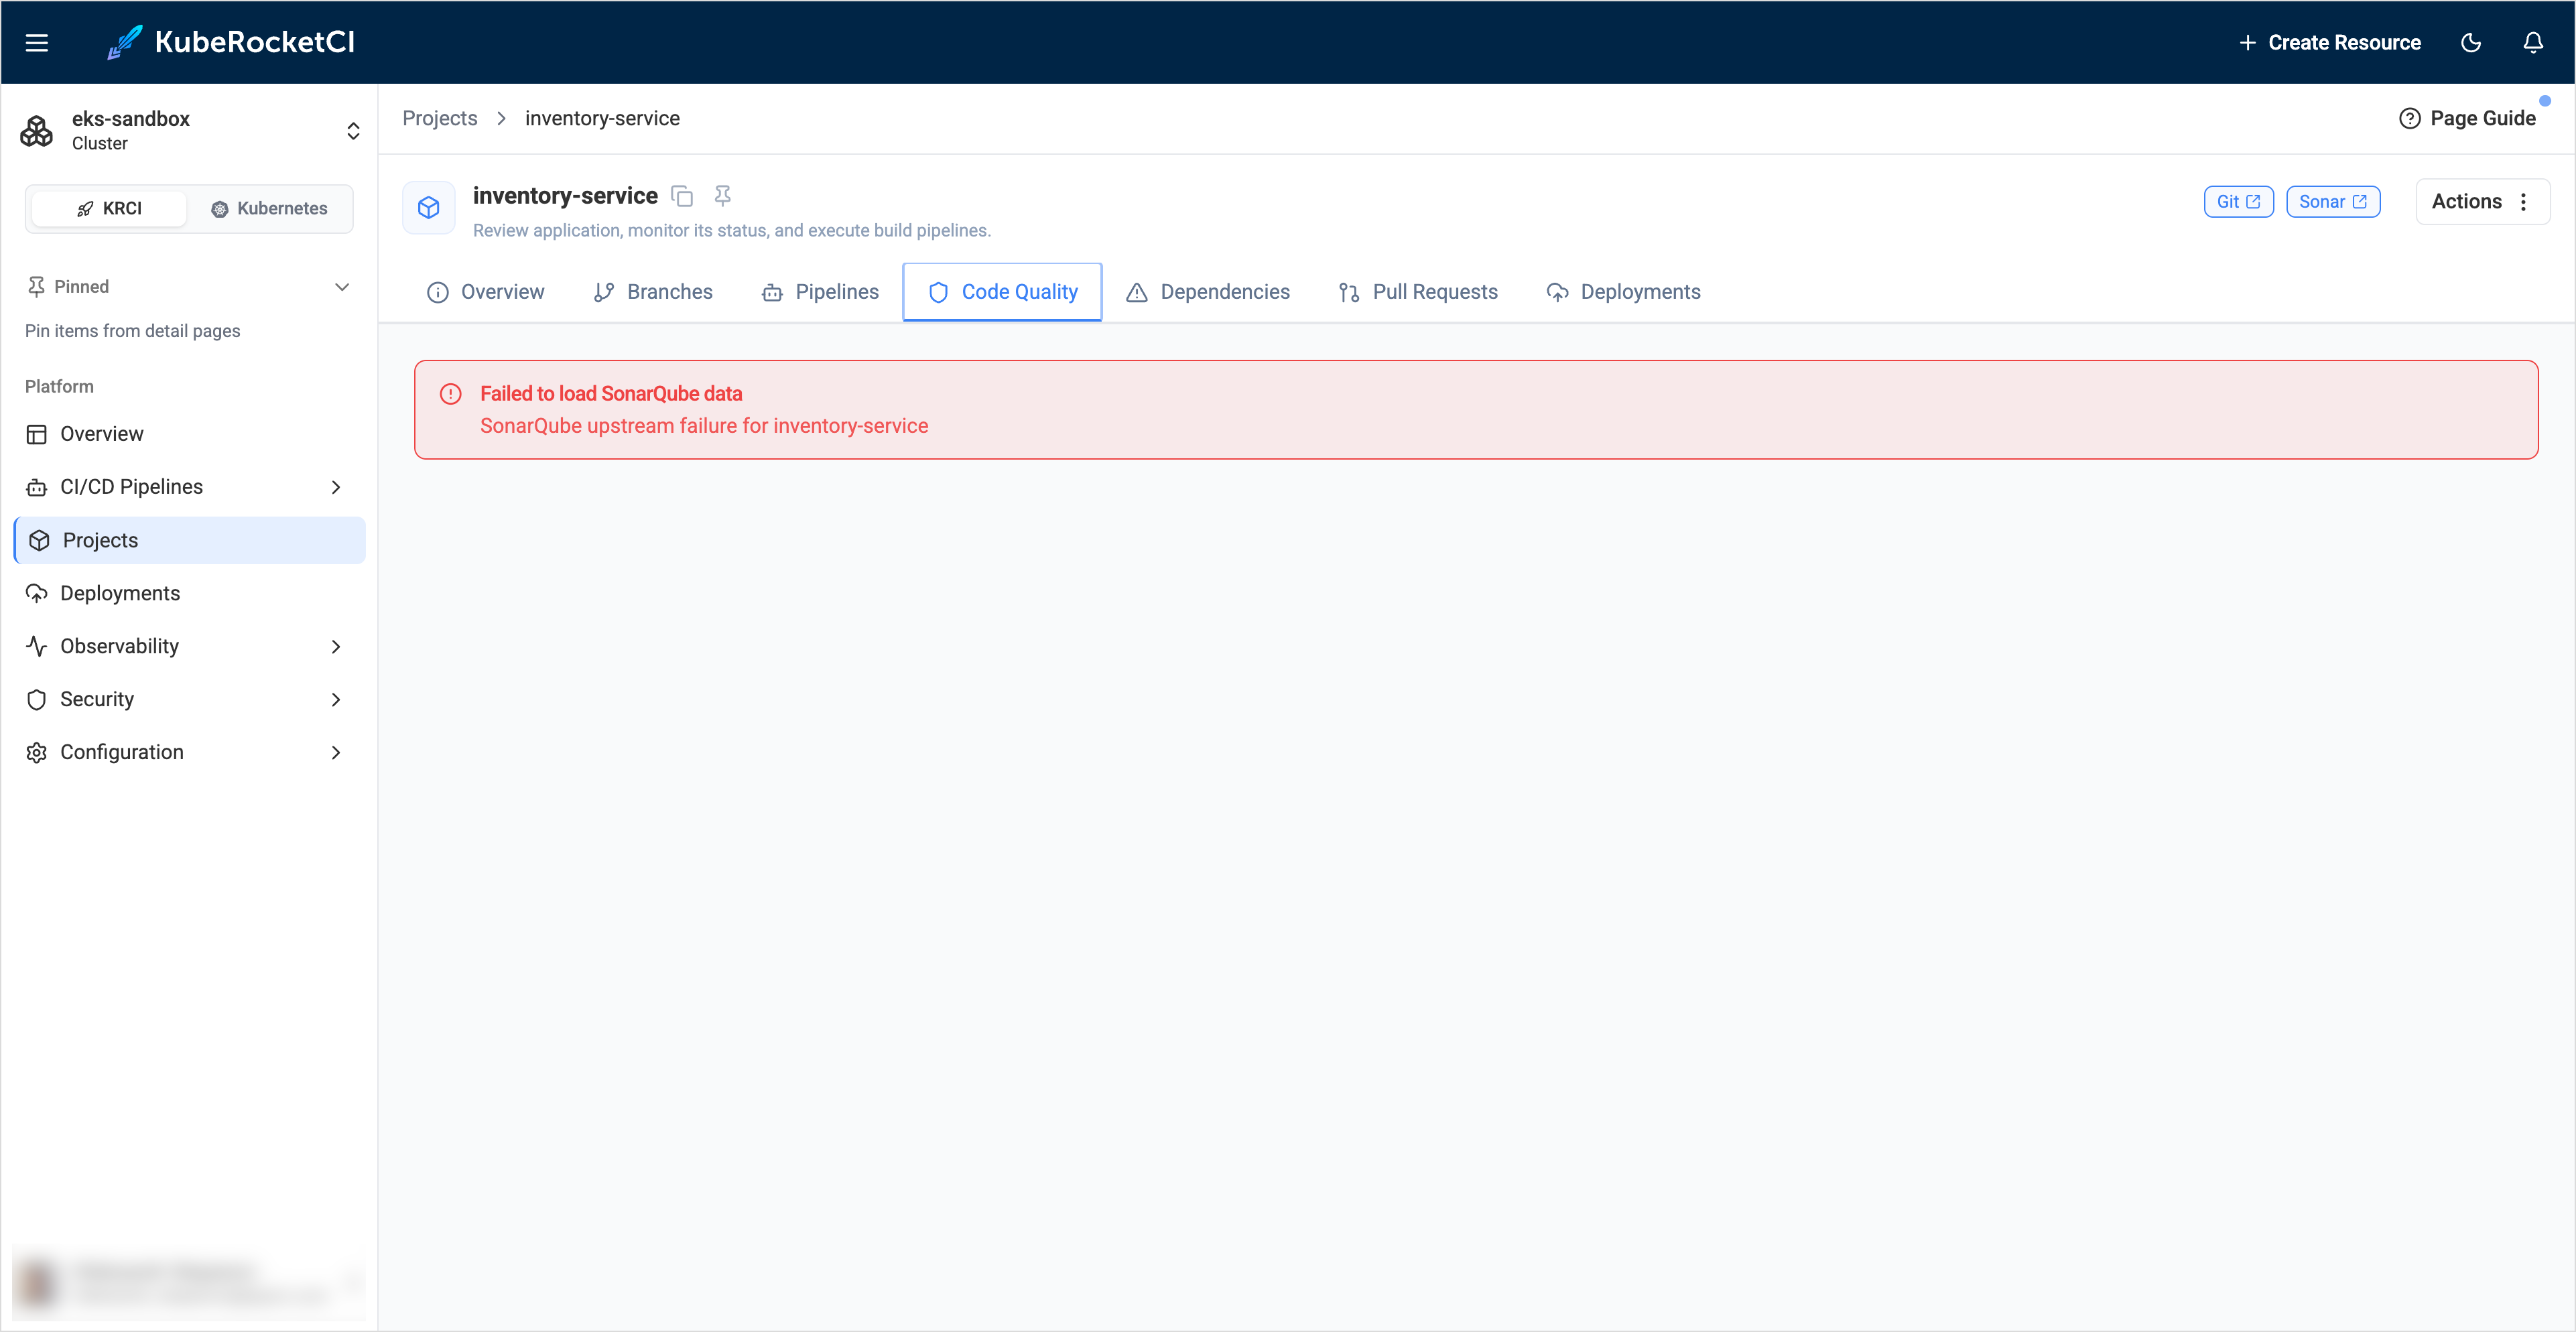Pin the inventory-service project
The image size is (2576, 1332).
723,196
